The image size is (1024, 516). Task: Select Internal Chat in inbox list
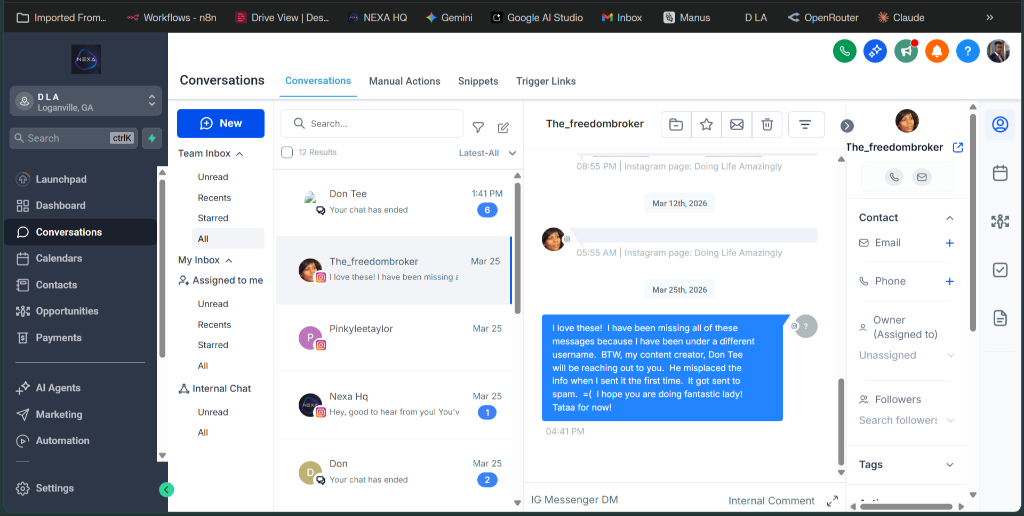tap(215, 389)
